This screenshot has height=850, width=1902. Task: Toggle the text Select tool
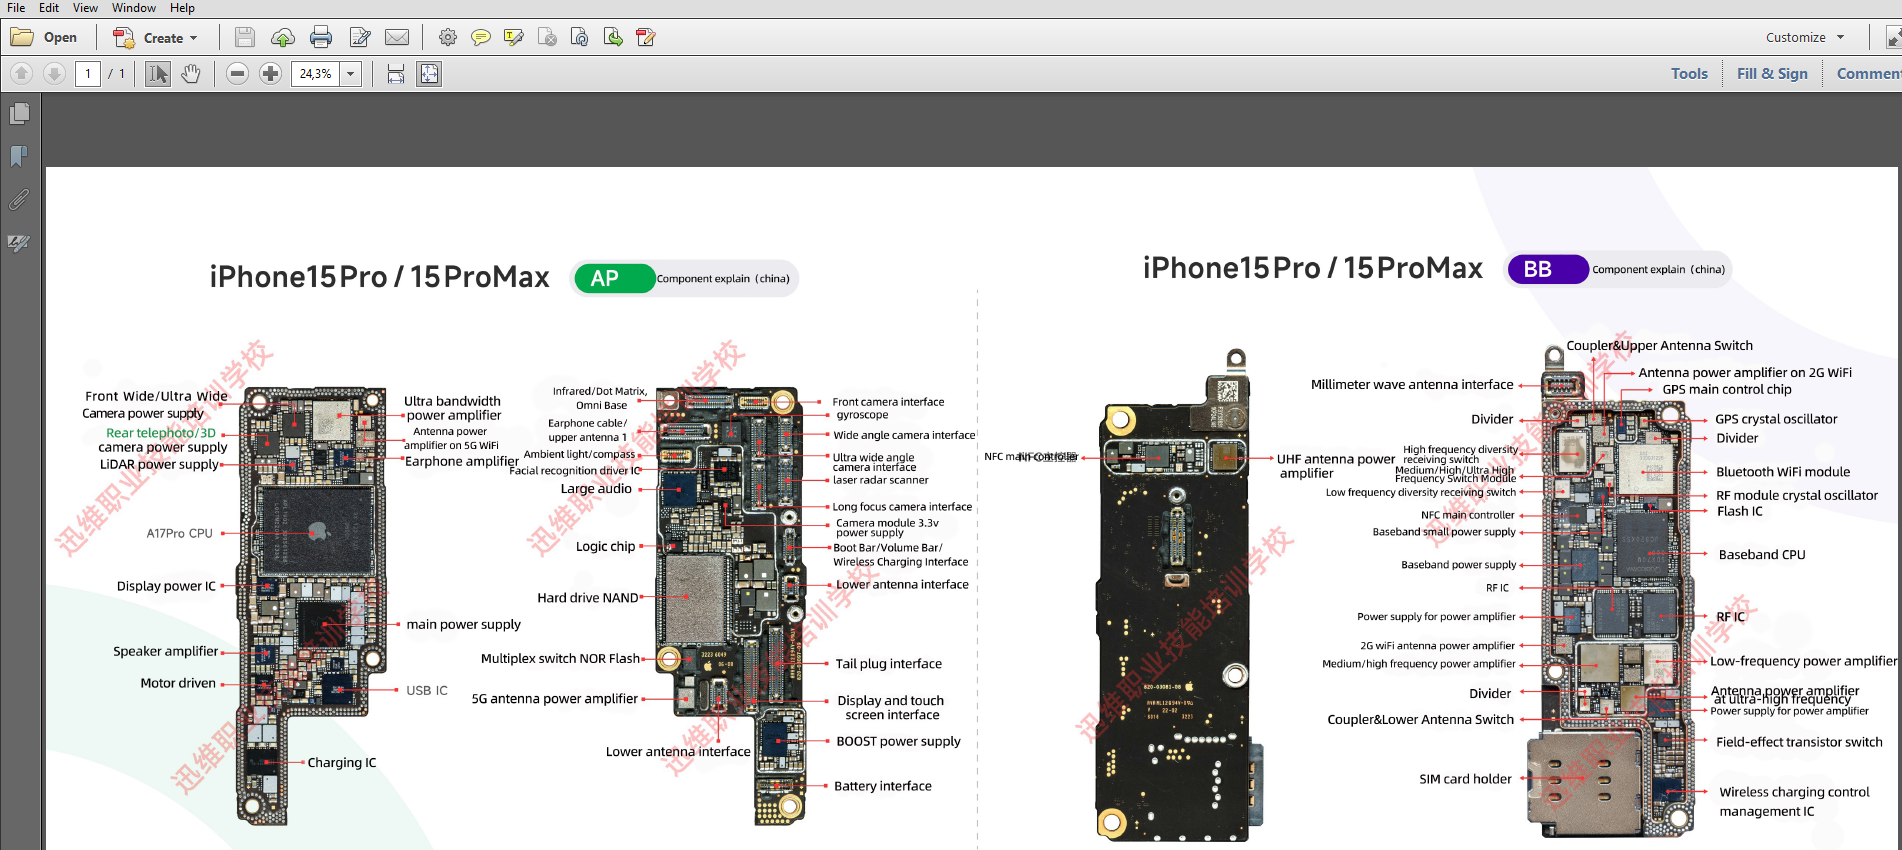(158, 74)
